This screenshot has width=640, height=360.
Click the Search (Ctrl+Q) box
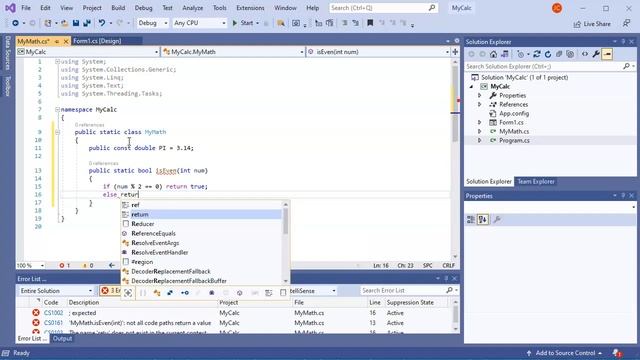(383, 8)
